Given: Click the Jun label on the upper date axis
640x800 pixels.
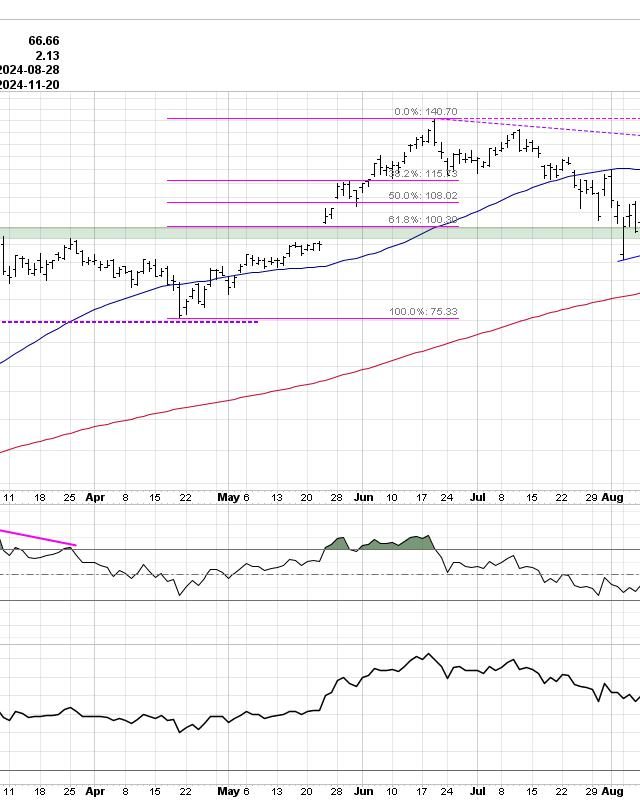Looking at the screenshot, I should pos(364,496).
